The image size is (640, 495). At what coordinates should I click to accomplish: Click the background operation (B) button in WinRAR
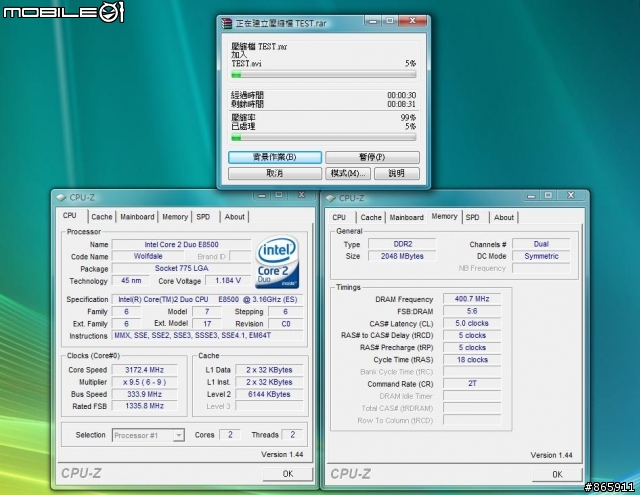(x=275, y=157)
